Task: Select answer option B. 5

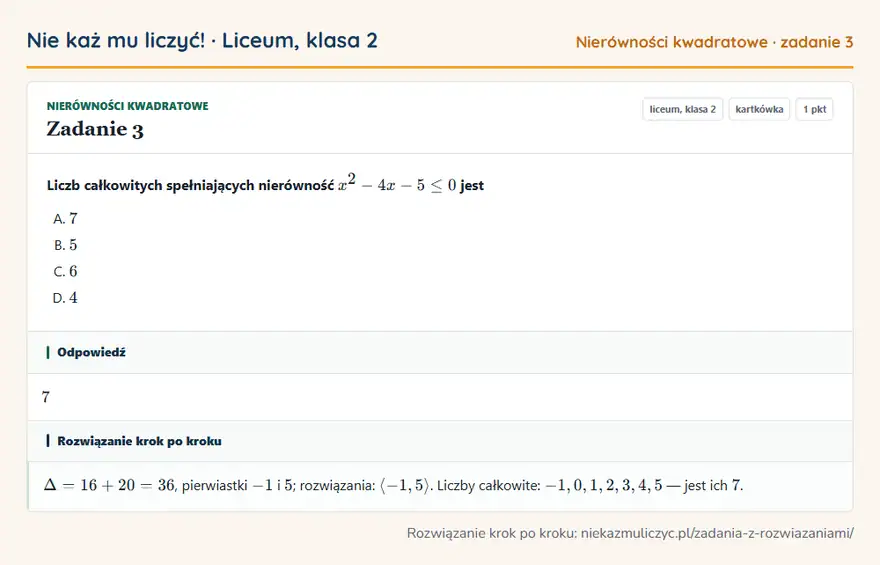Action: tap(65, 245)
